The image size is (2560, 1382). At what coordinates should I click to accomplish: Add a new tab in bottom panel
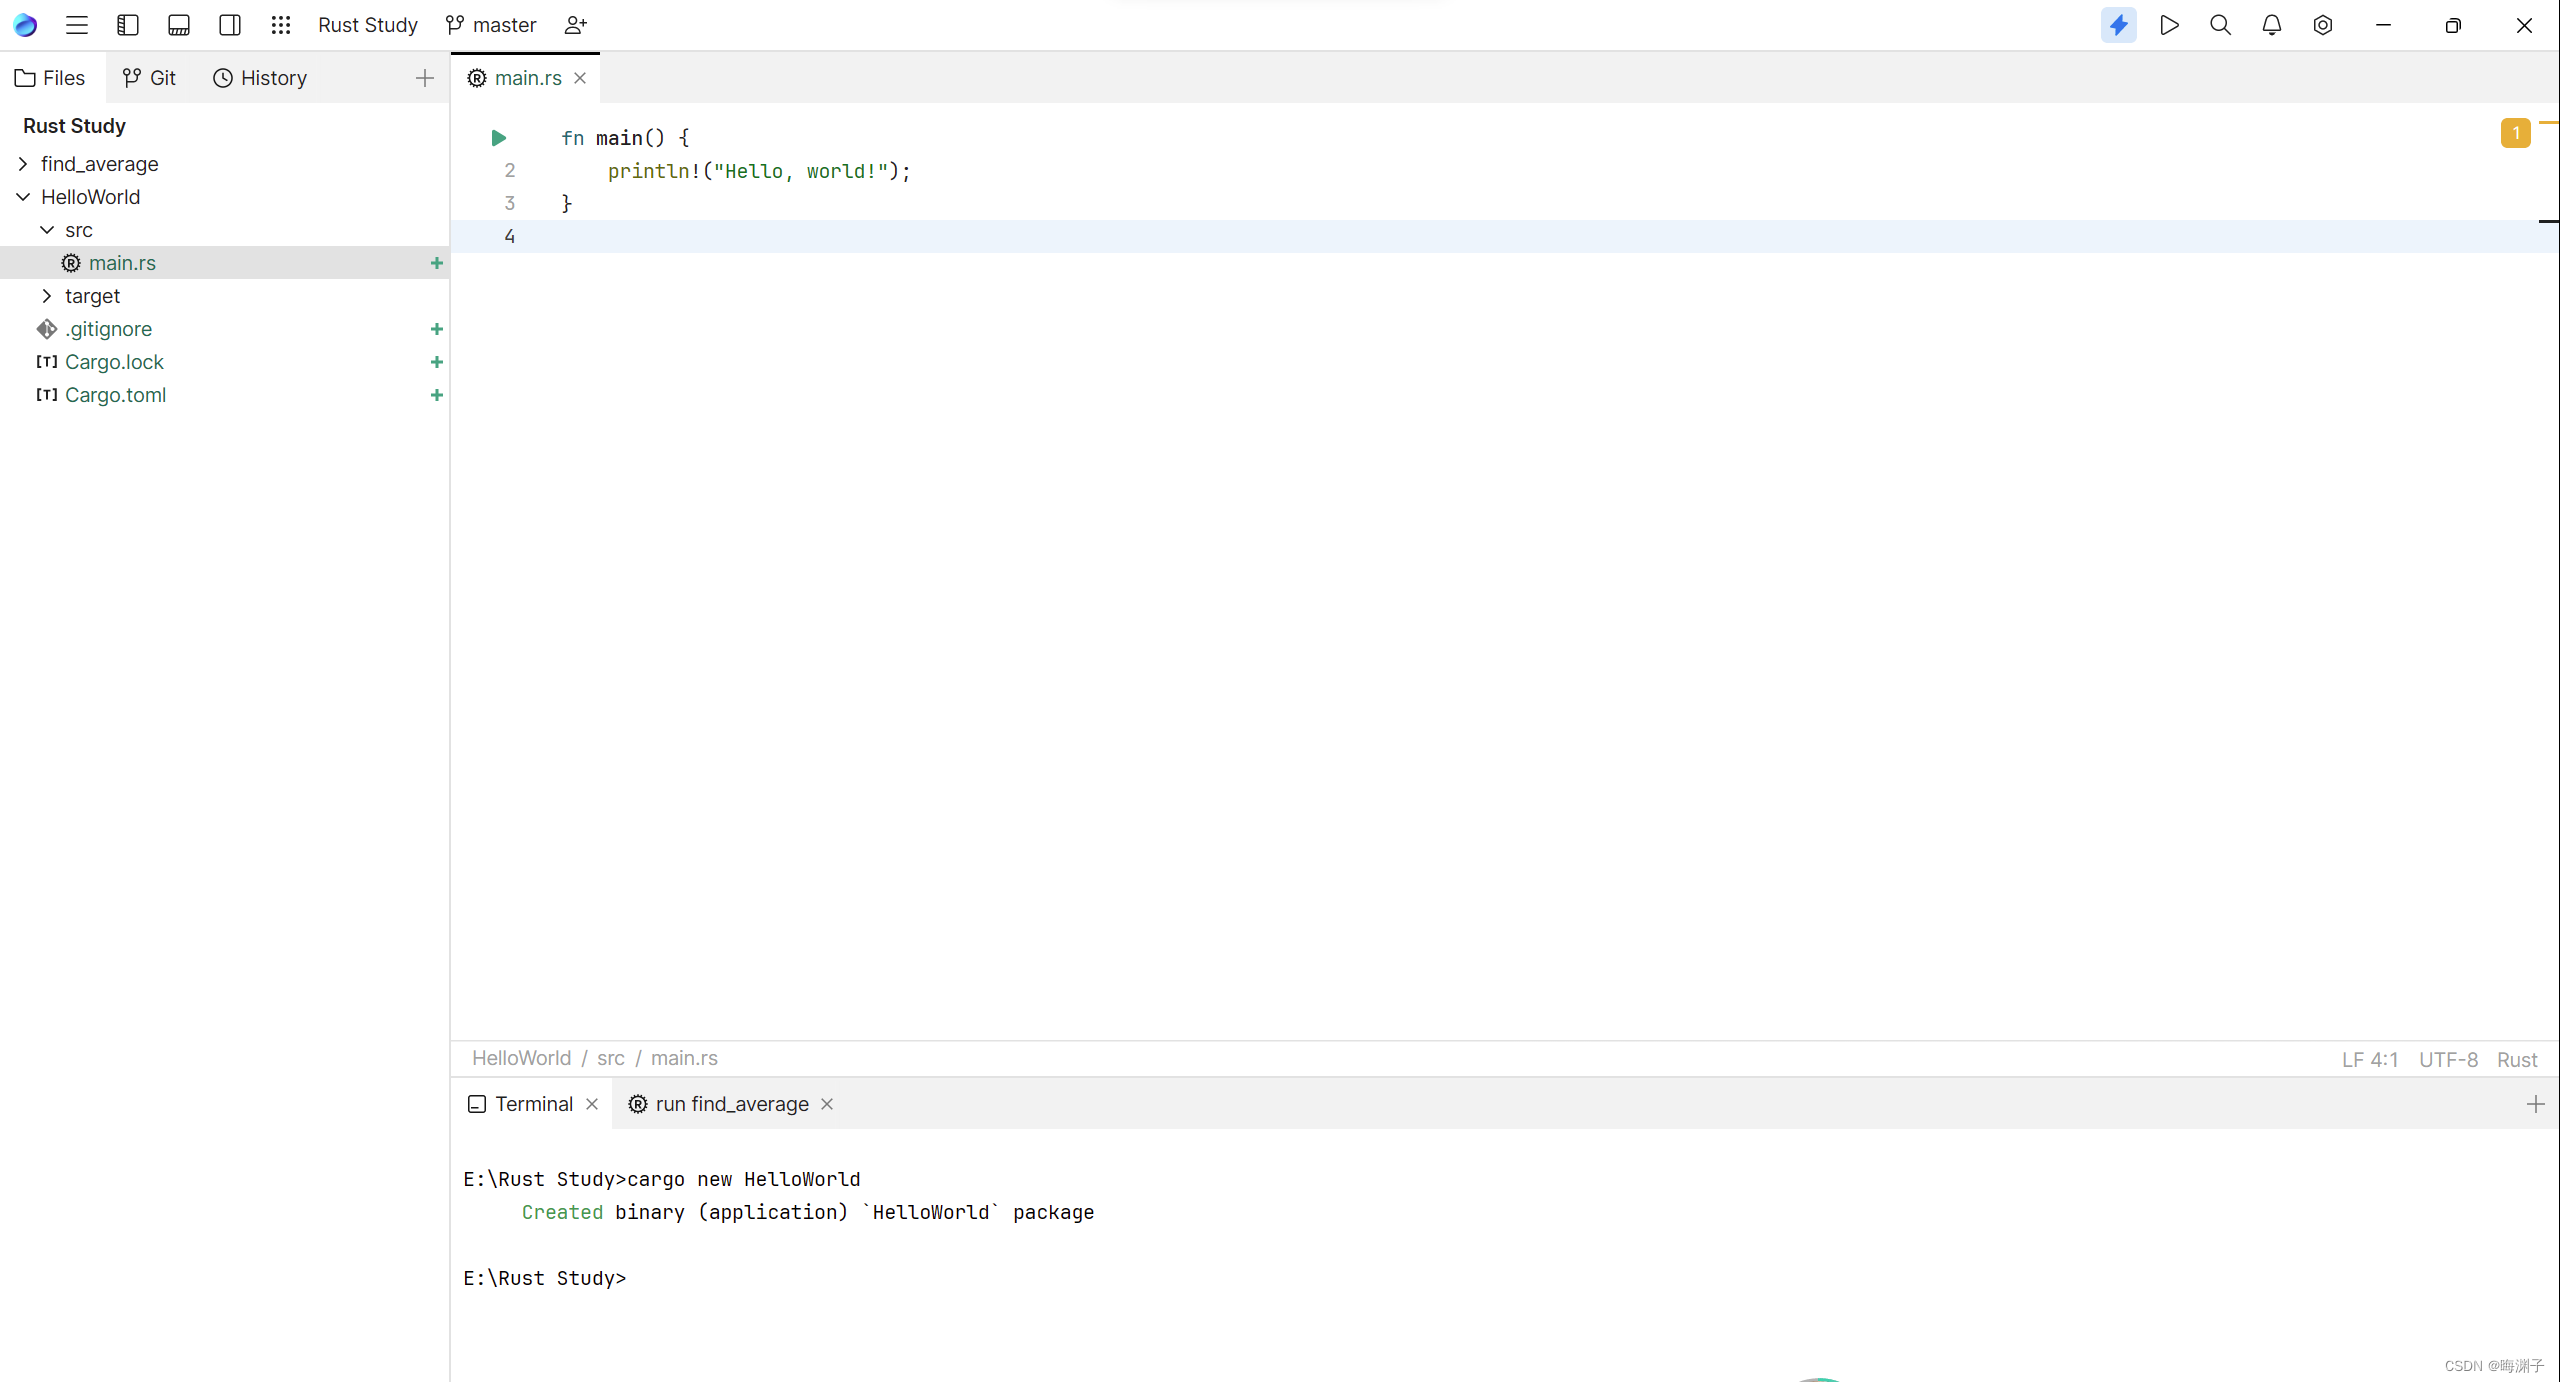point(2535,1104)
